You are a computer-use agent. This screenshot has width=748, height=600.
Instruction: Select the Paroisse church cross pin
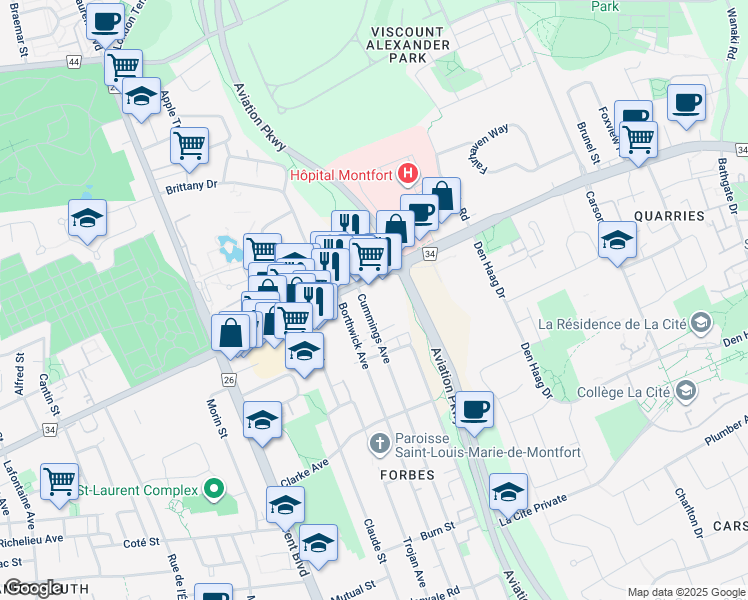(x=379, y=445)
